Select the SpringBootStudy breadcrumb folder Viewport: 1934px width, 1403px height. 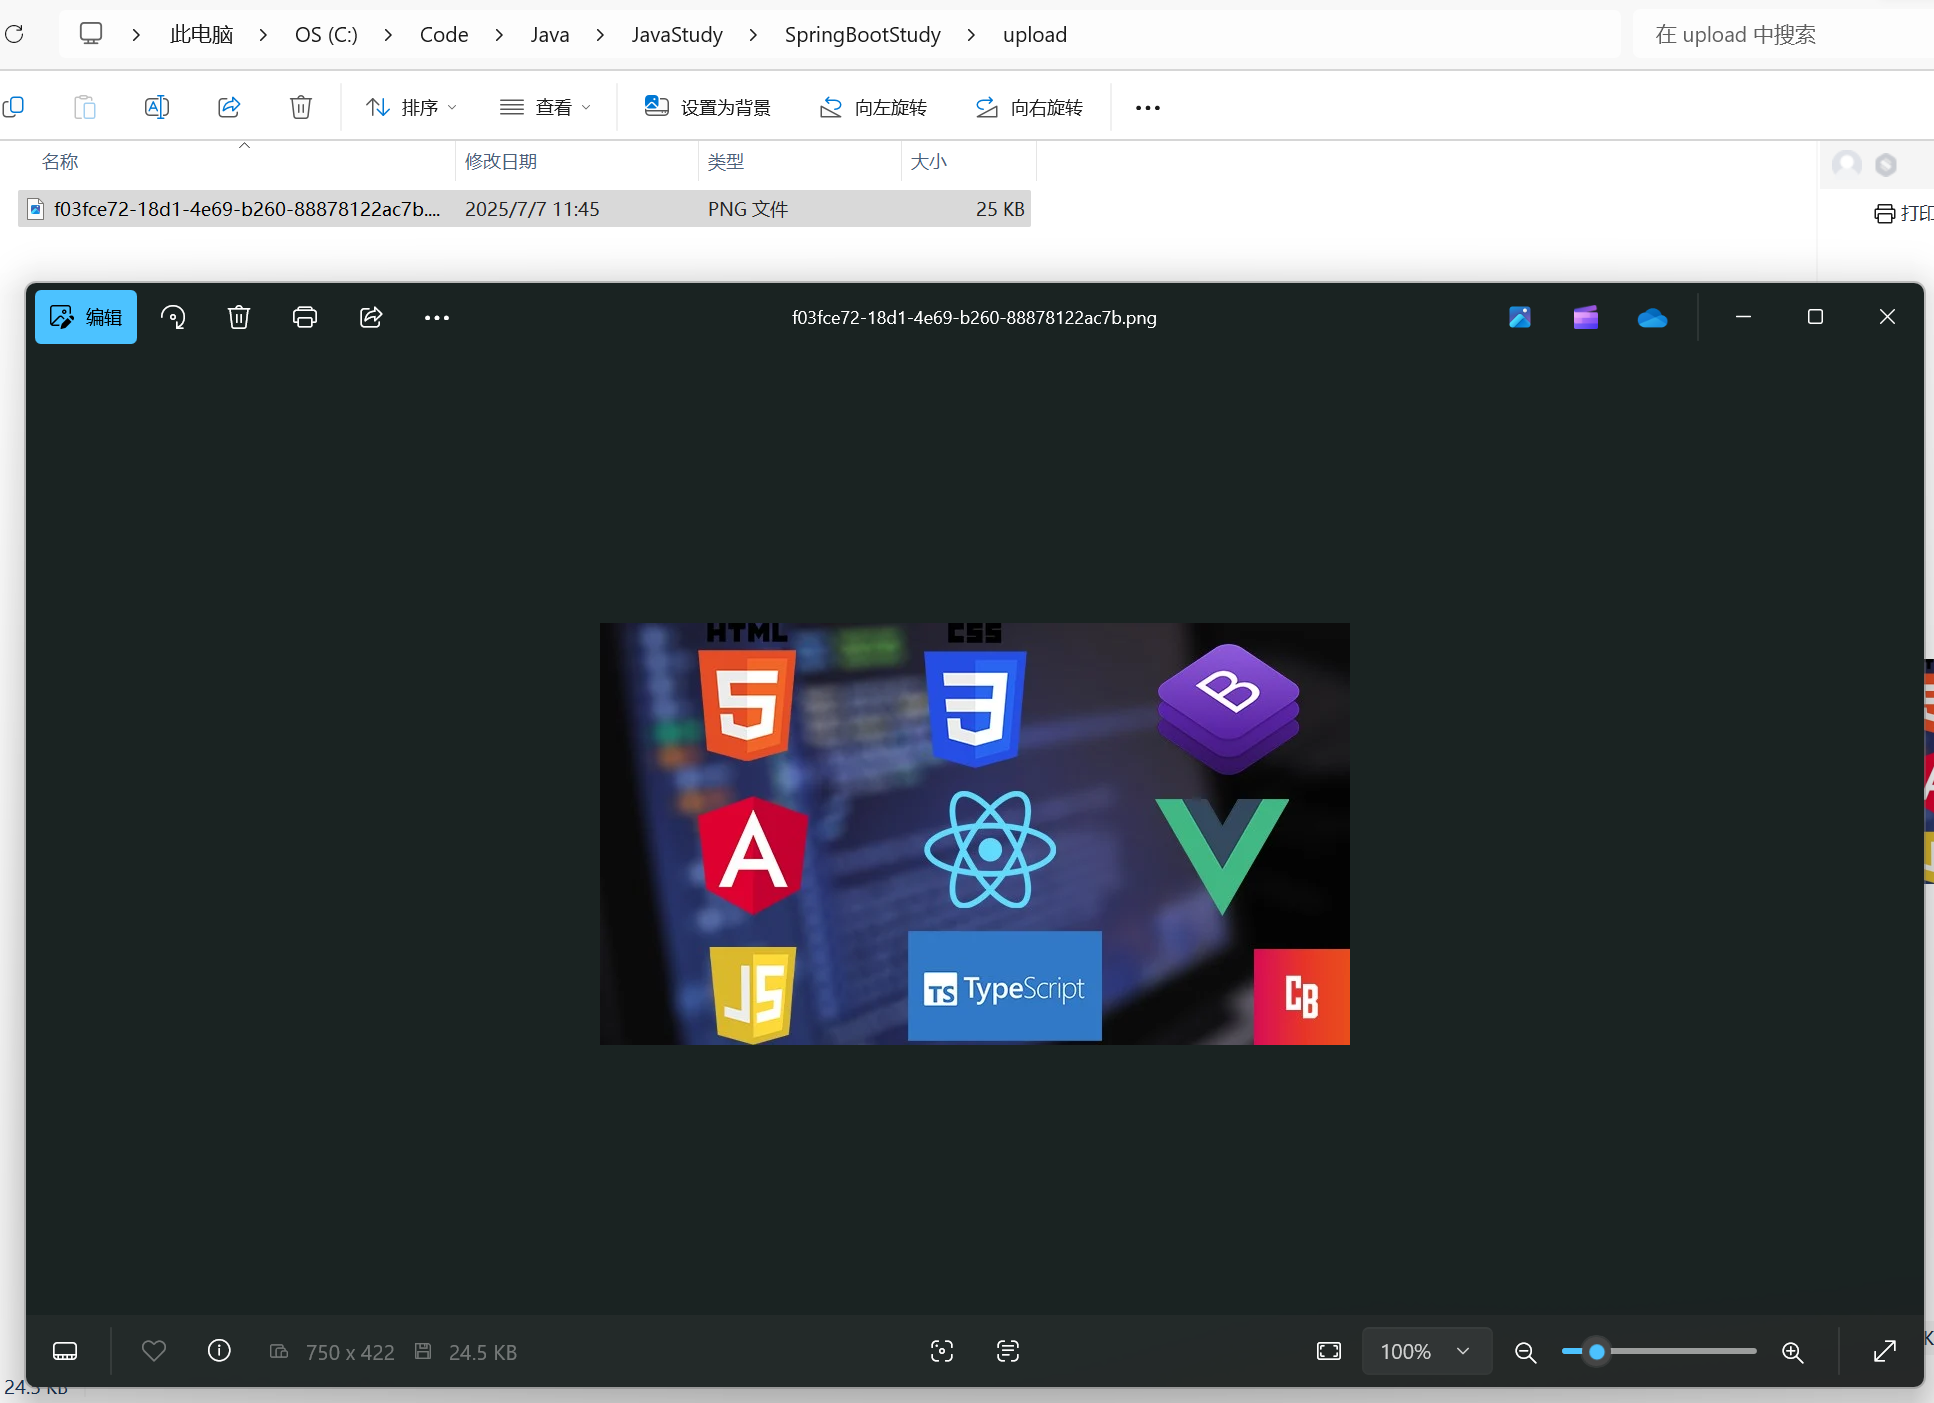pos(862,35)
